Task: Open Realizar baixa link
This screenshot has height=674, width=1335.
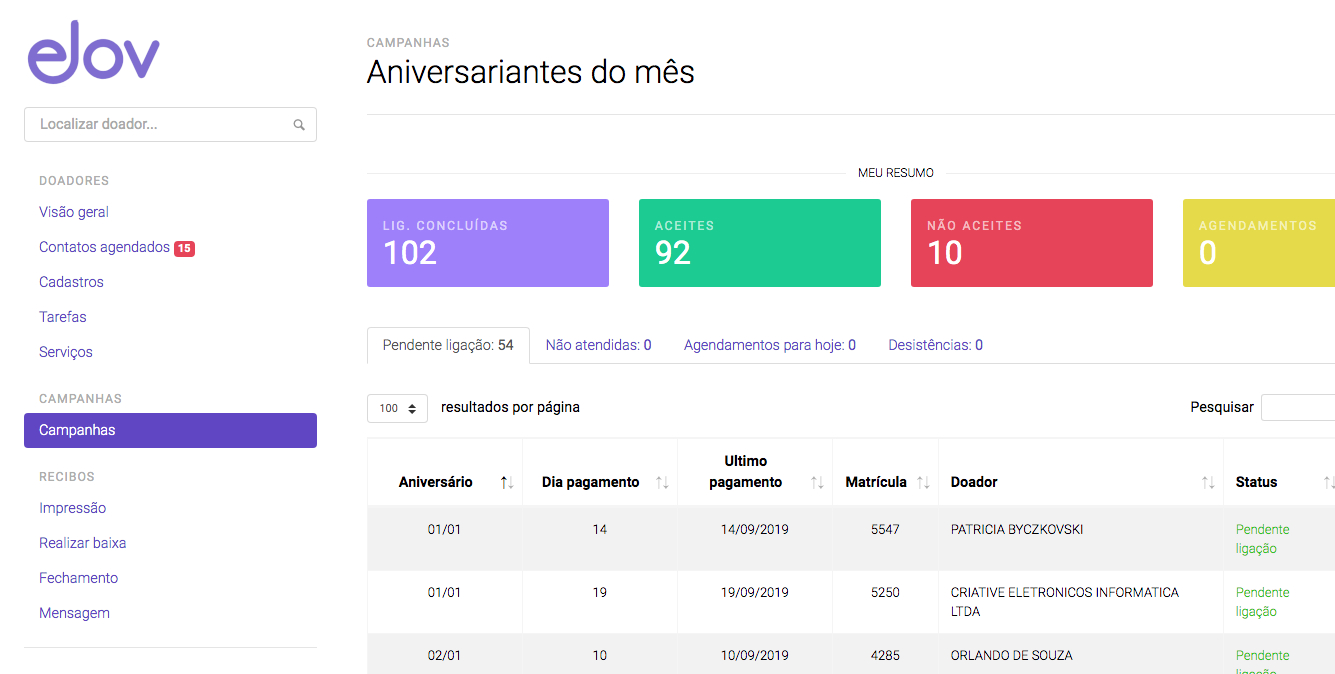Action: [x=82, y=543]
